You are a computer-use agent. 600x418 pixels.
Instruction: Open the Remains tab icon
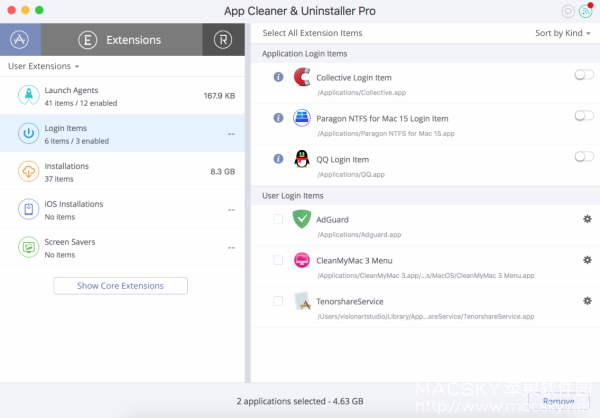point(223,39)
